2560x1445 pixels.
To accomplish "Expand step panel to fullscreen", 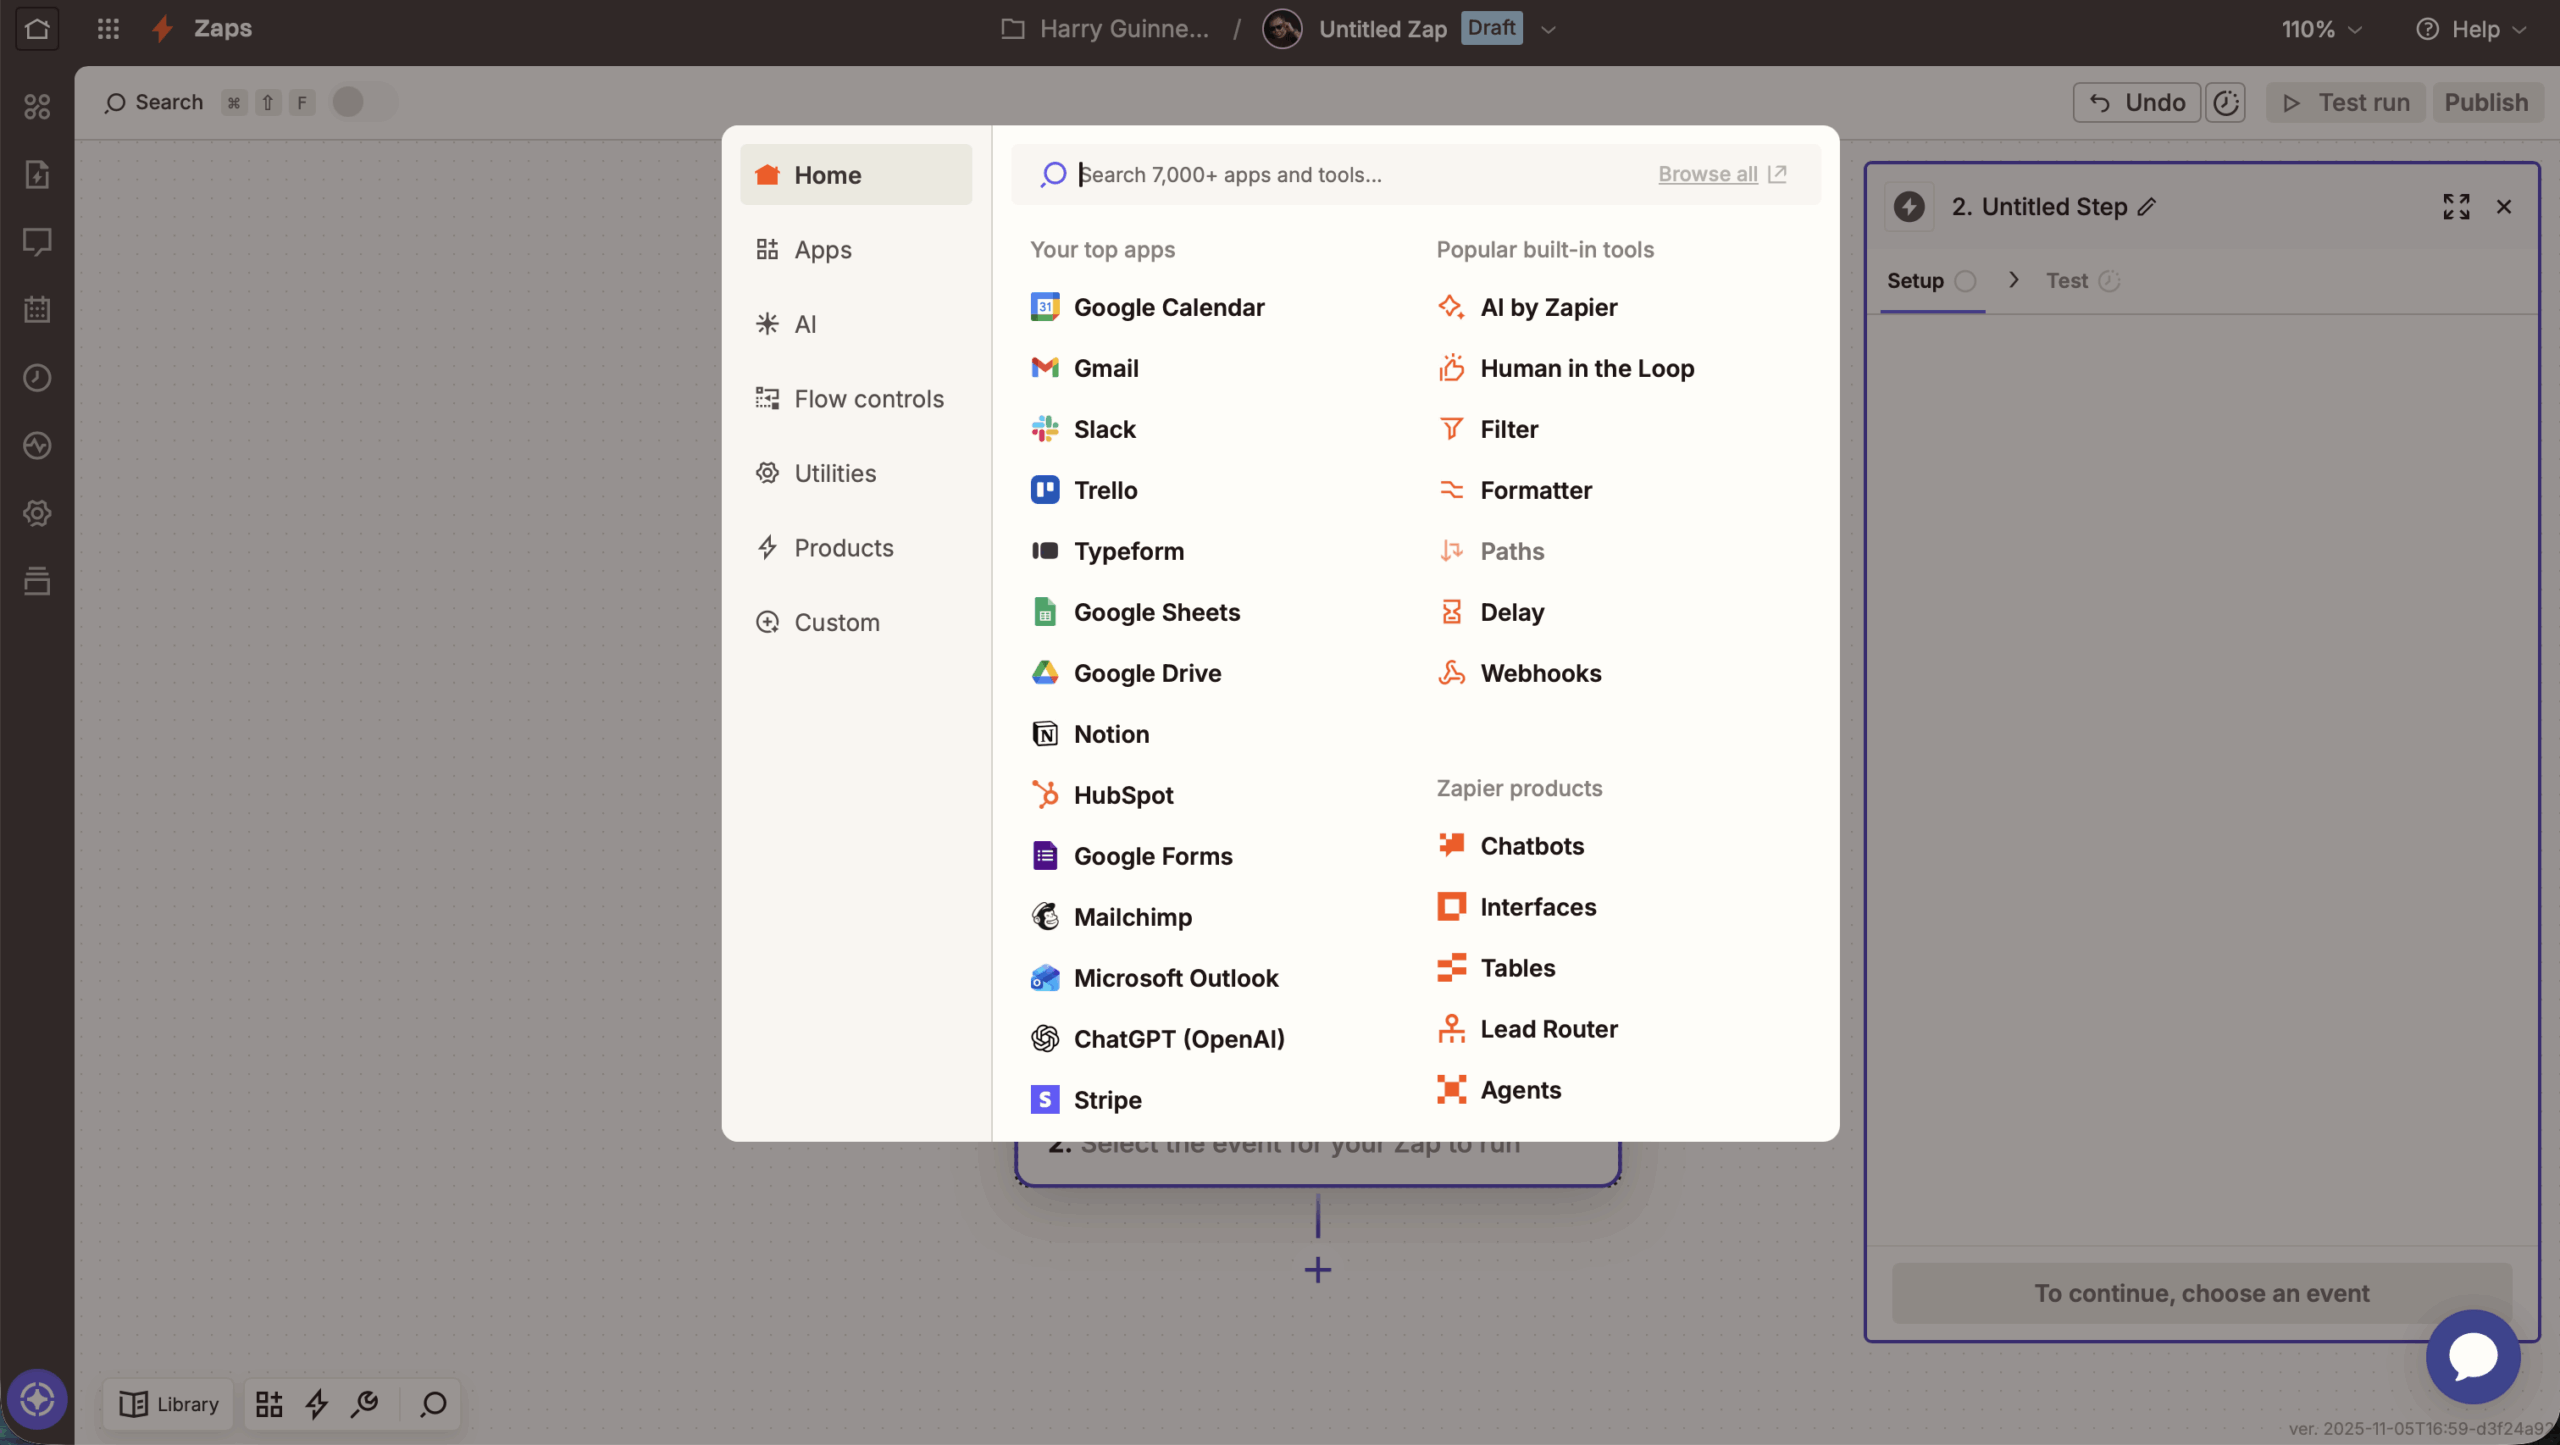I will point(2456,206).
